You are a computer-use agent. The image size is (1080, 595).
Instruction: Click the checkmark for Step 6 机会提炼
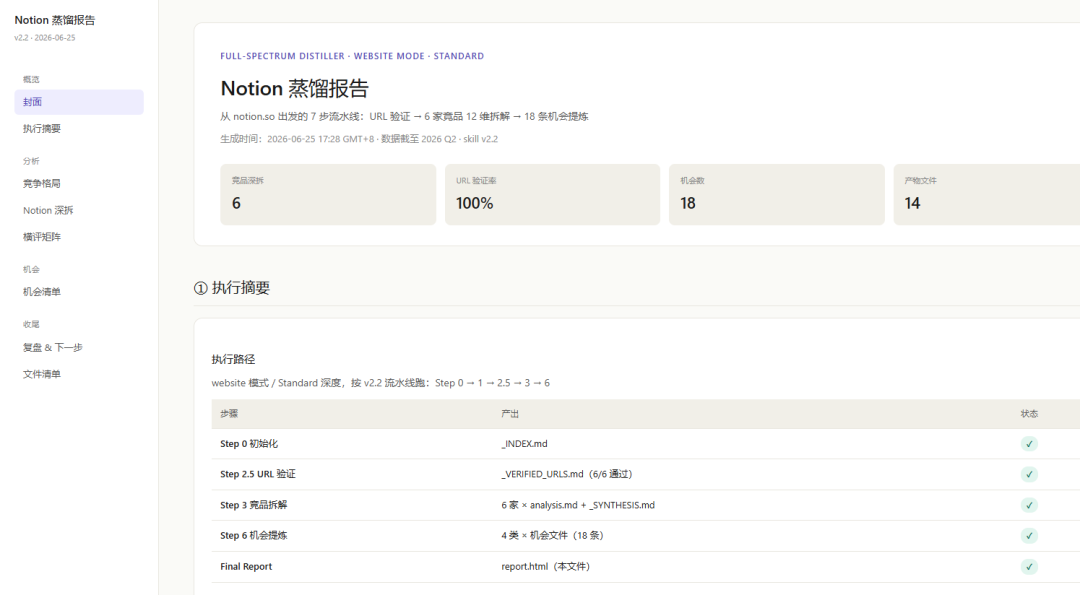point(1029,536)
